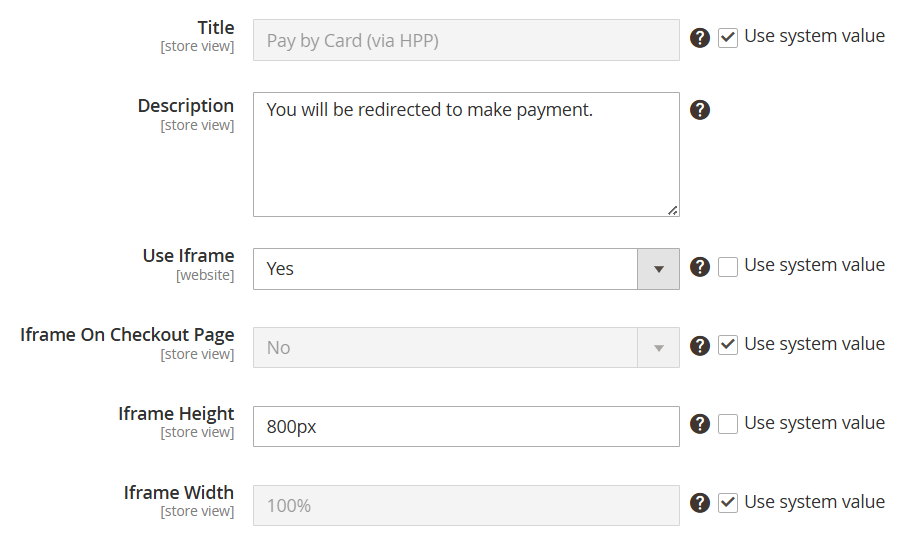Screen dimensions: 922x546
Task: Open the Use Iframe dropdown arrow
Action: click(659, 269)
